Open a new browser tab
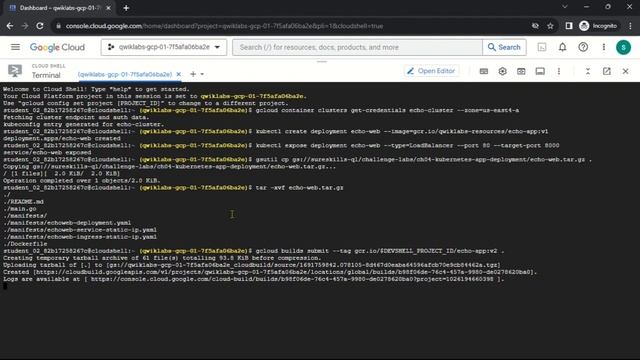 (126, 8)
